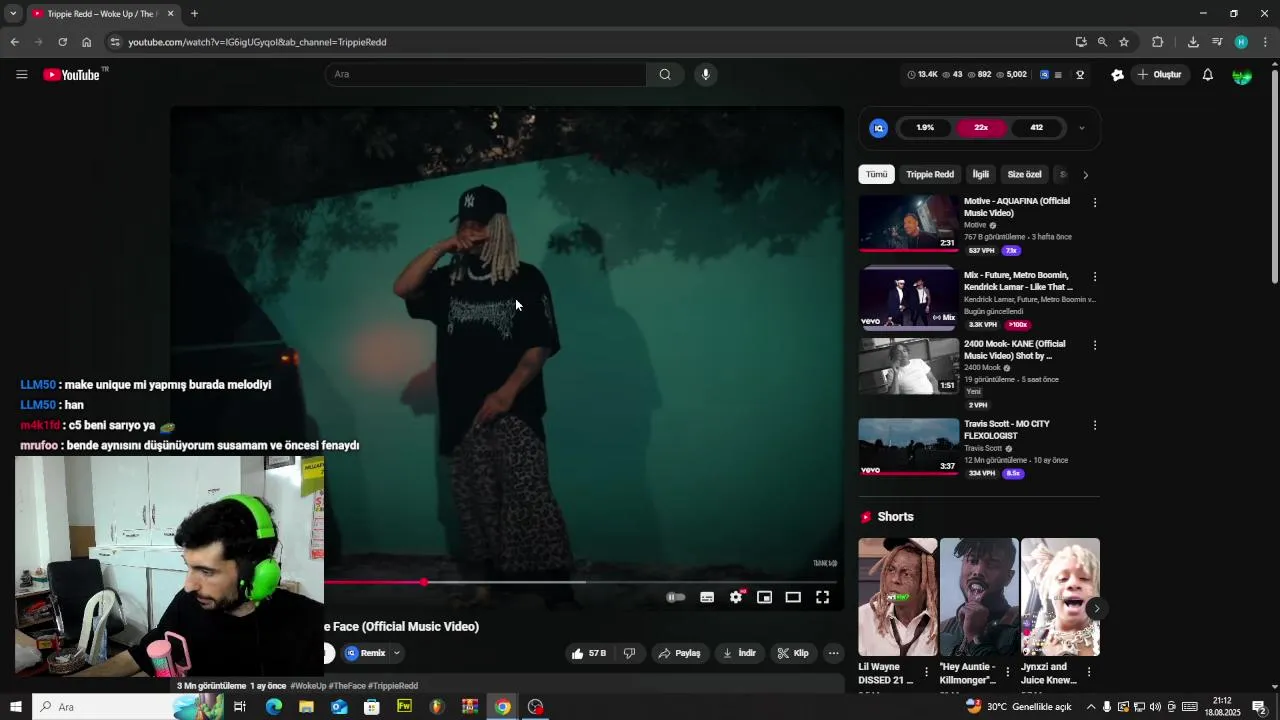Image resolution: width=1280 pixels, height=720 pixels.
Task: Open File Explorer from taskbar
Action: point(306,707)
